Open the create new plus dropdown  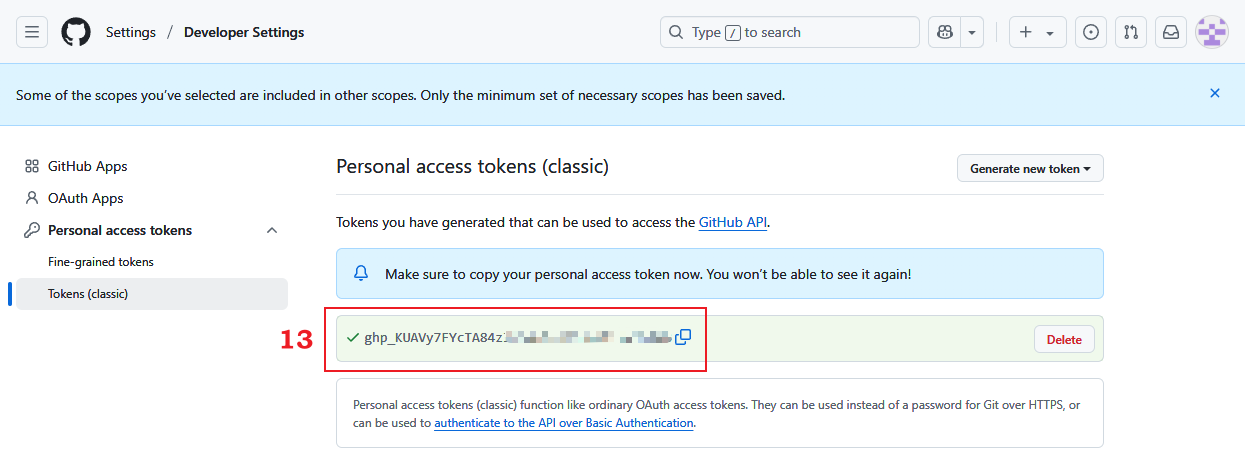pos(1037,32)
